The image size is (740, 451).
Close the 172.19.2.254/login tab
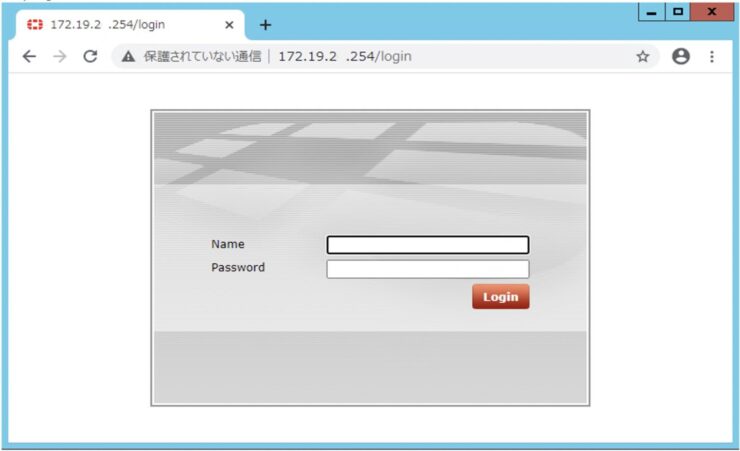[229, 25]
